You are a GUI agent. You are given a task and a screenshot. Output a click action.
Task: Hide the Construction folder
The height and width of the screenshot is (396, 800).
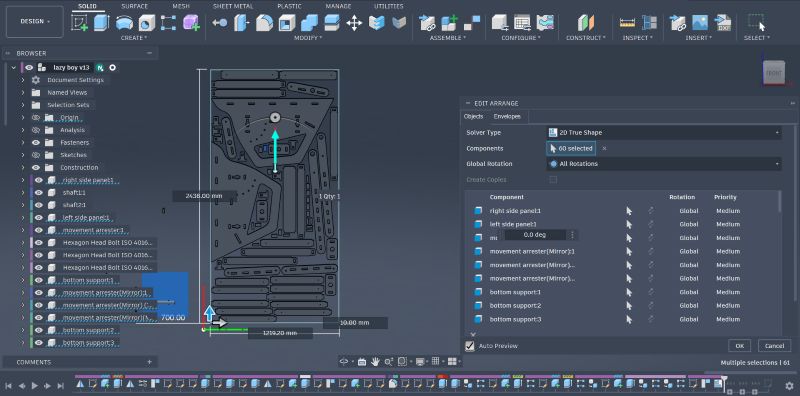36,167
